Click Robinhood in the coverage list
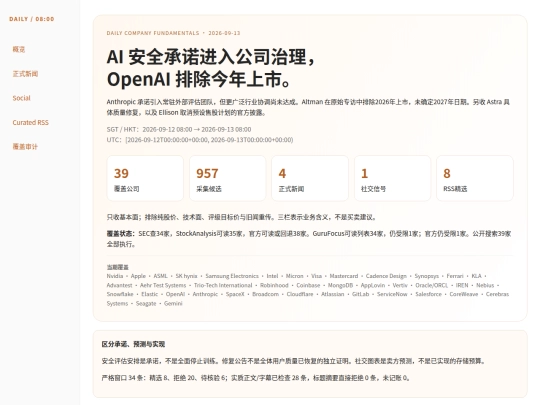The height and width of the screenshot is (405, 540). (x=274, y=285)
